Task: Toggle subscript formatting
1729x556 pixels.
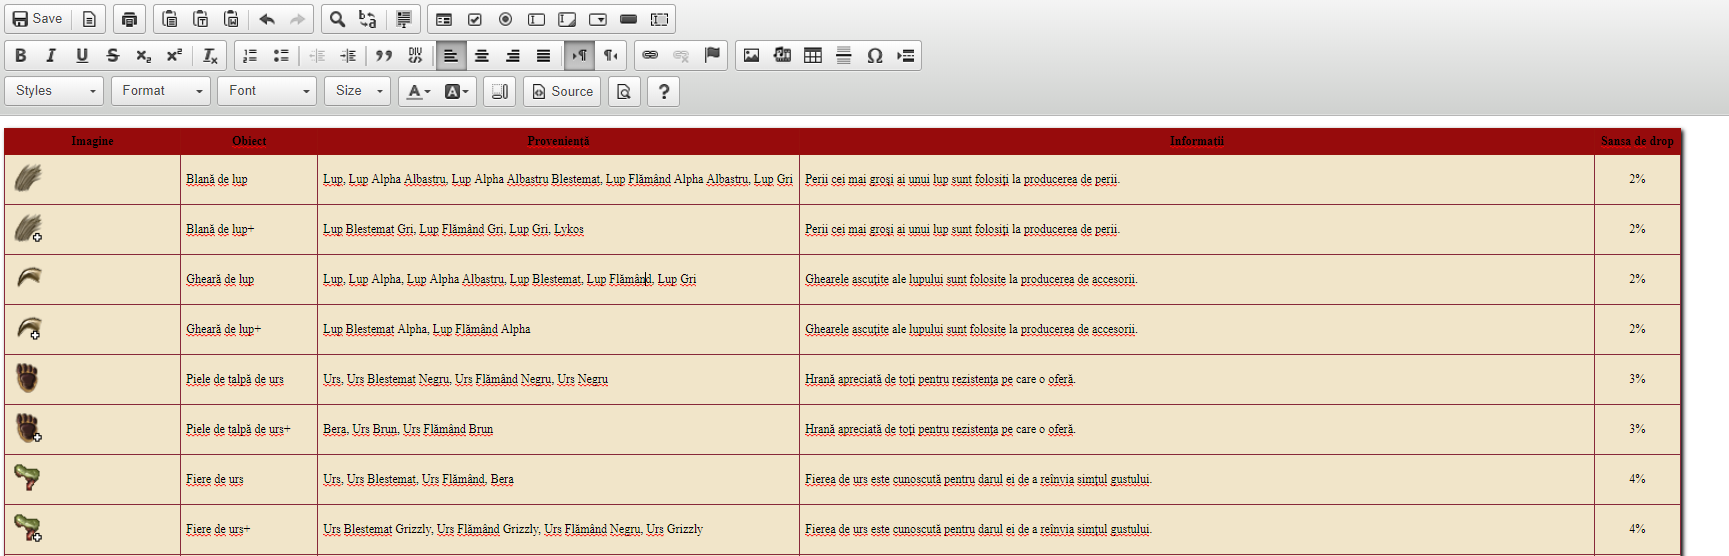Action: point(144,55)
